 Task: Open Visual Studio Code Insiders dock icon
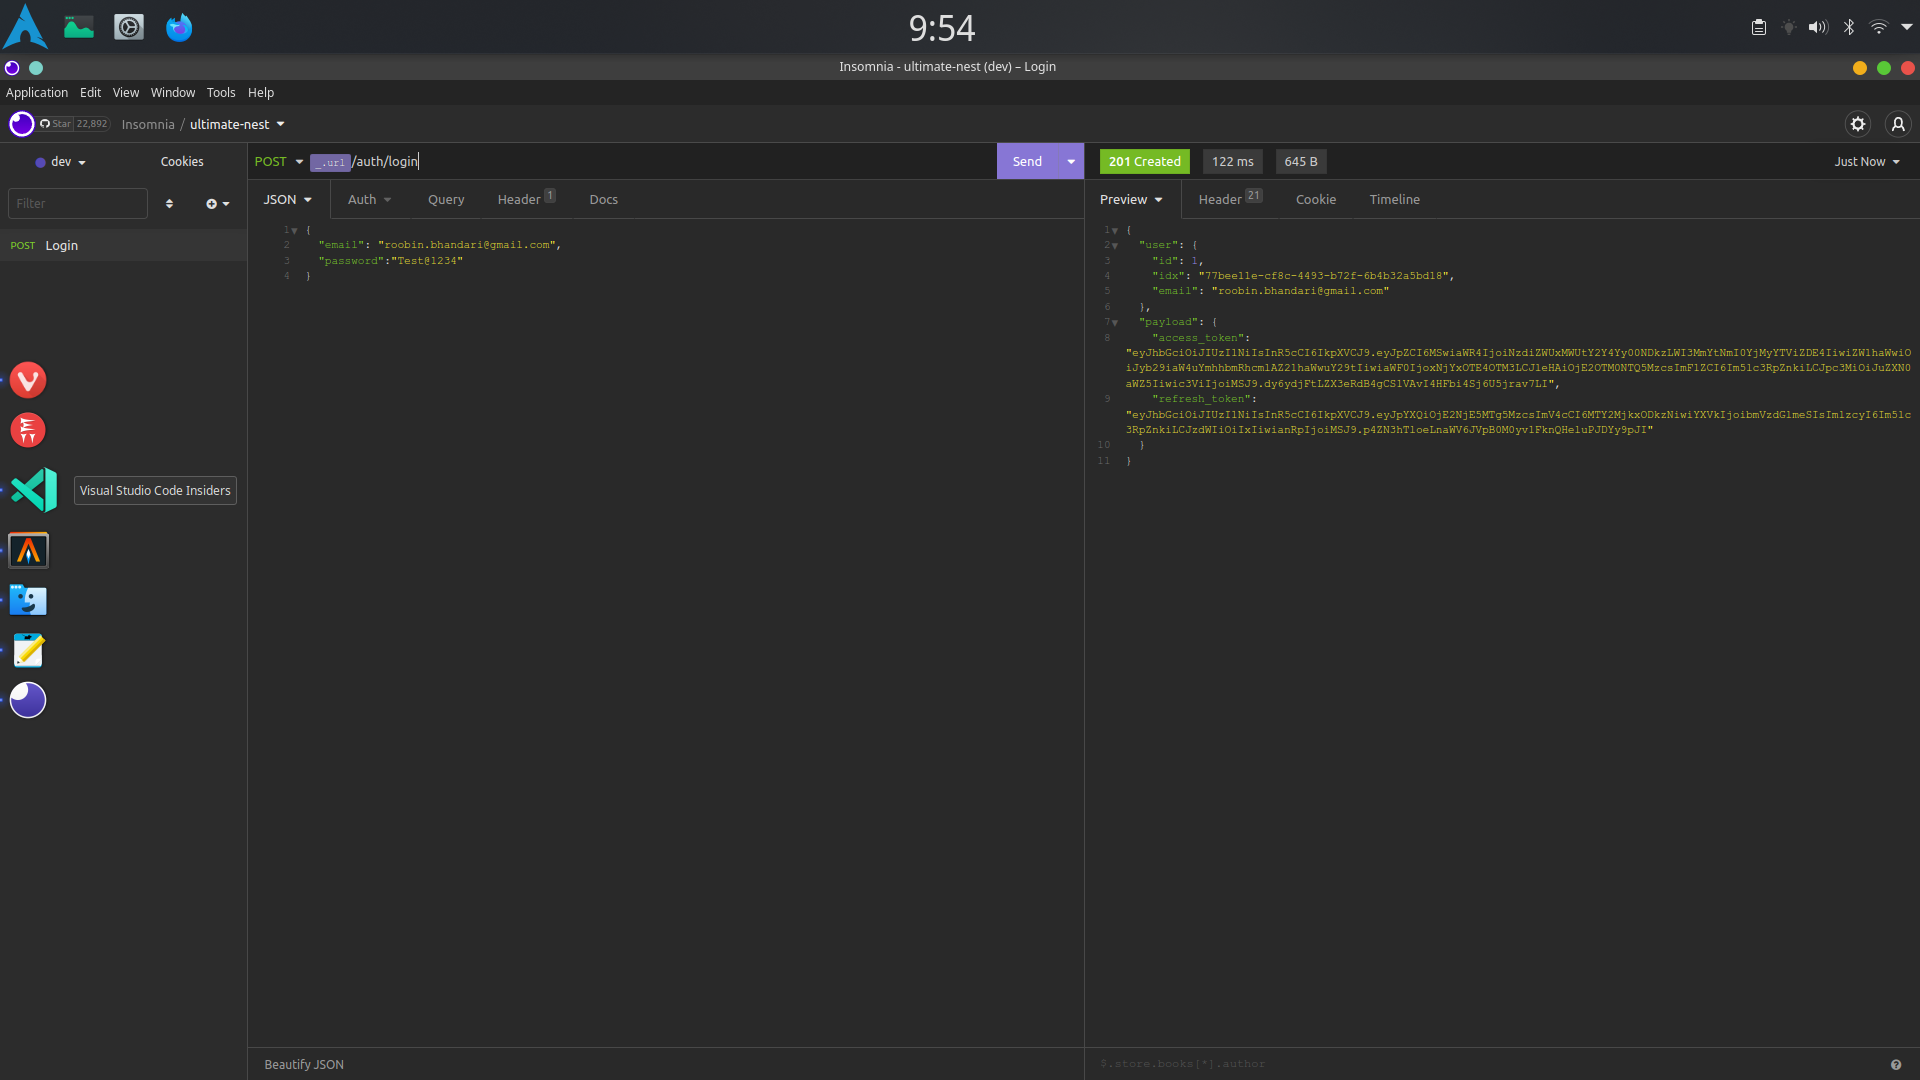34,490
